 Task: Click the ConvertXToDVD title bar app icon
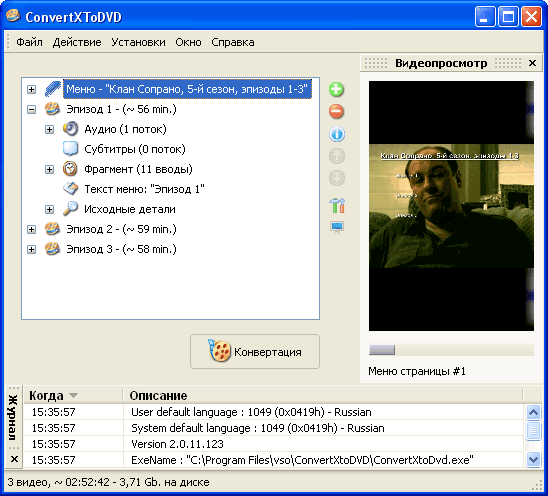(13, 16)
